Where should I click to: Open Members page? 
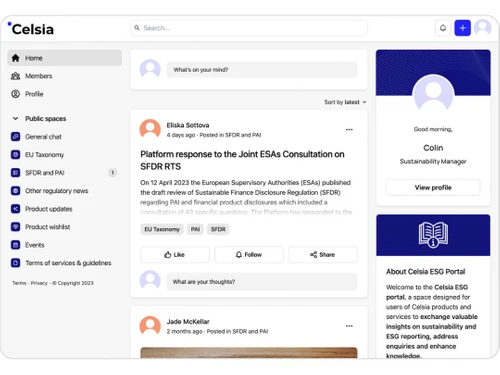(65, 76)
